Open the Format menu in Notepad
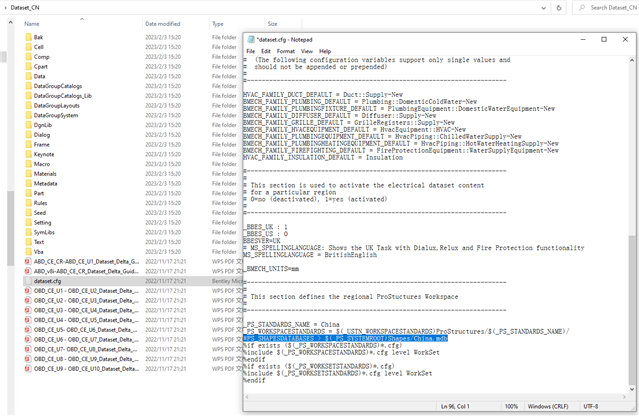639x416 pixels. point(286,51)
